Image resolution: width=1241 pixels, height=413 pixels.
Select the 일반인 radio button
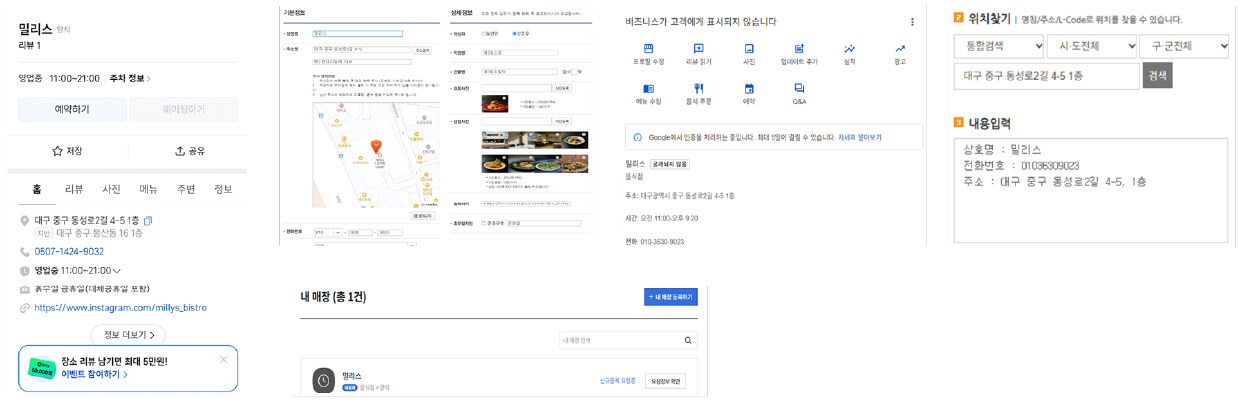point(485,33)
